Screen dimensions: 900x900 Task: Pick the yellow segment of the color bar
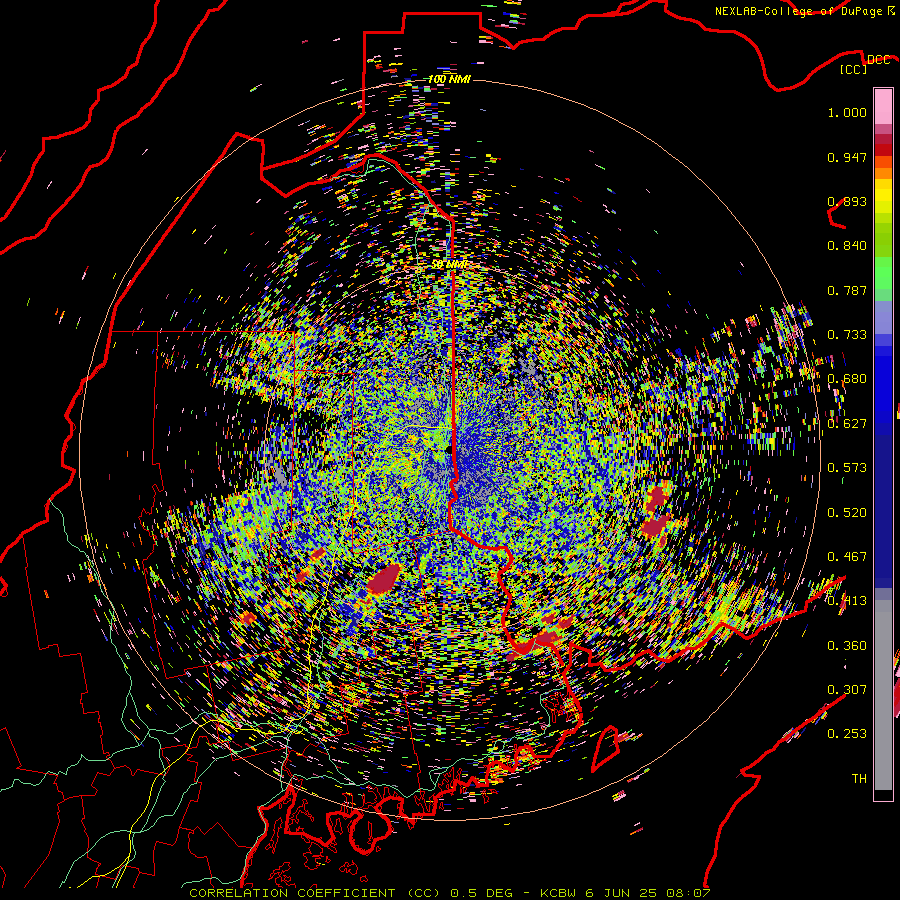coord(883,196)
